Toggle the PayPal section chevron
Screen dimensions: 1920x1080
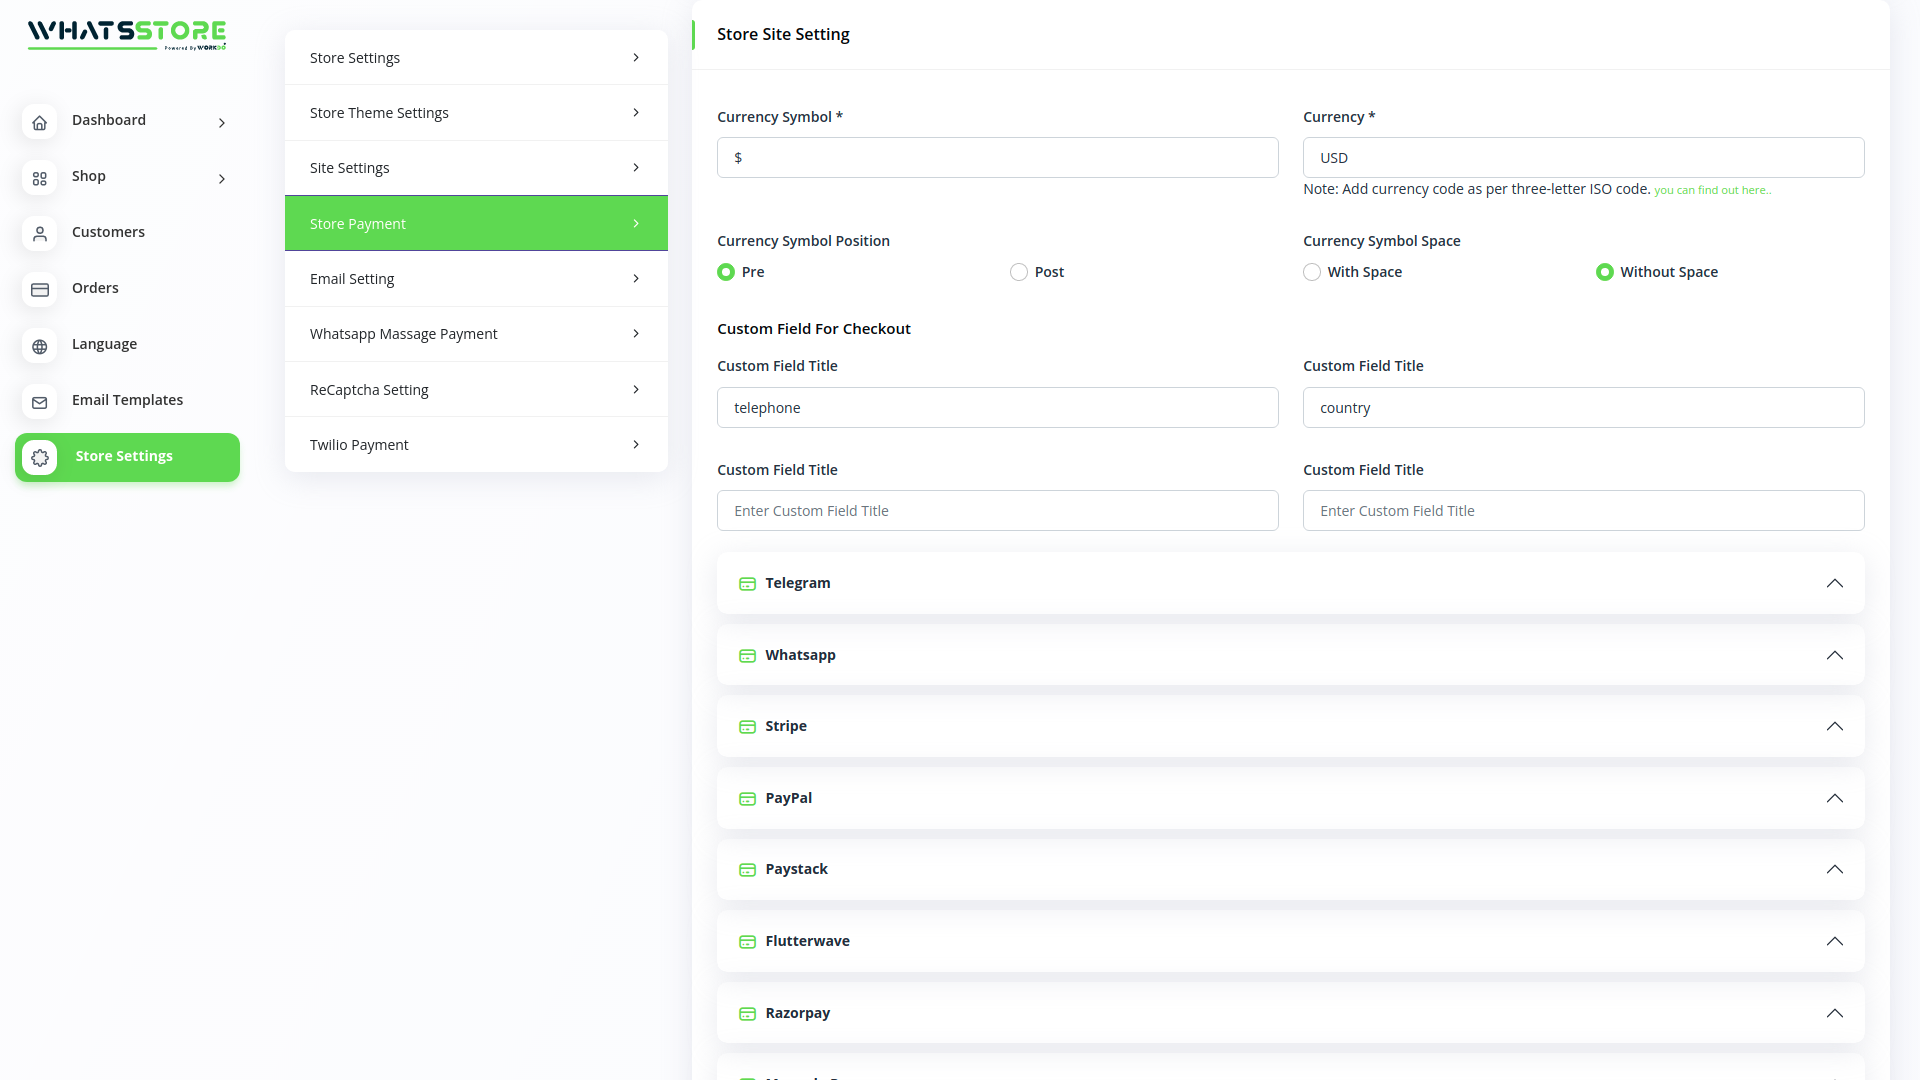[1834, 798]
